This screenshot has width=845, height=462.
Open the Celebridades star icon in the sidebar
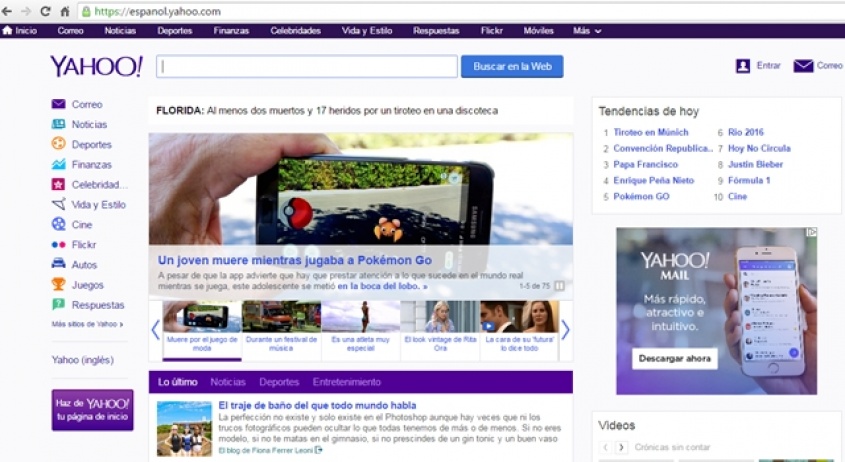(x=58, y=184)
